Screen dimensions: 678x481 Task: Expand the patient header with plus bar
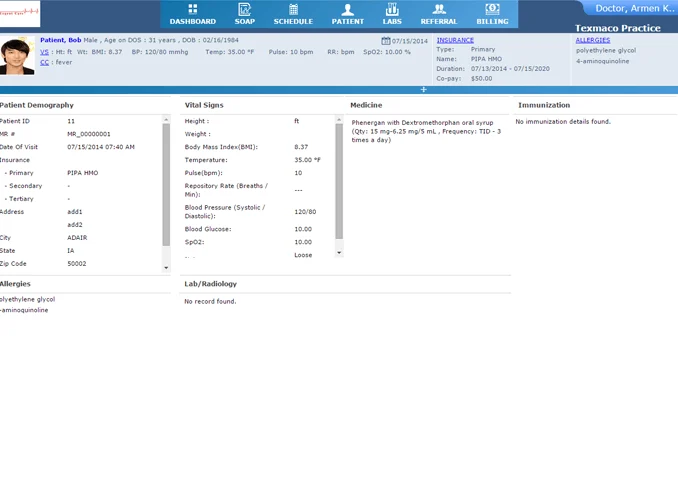(x=423, y=90)
